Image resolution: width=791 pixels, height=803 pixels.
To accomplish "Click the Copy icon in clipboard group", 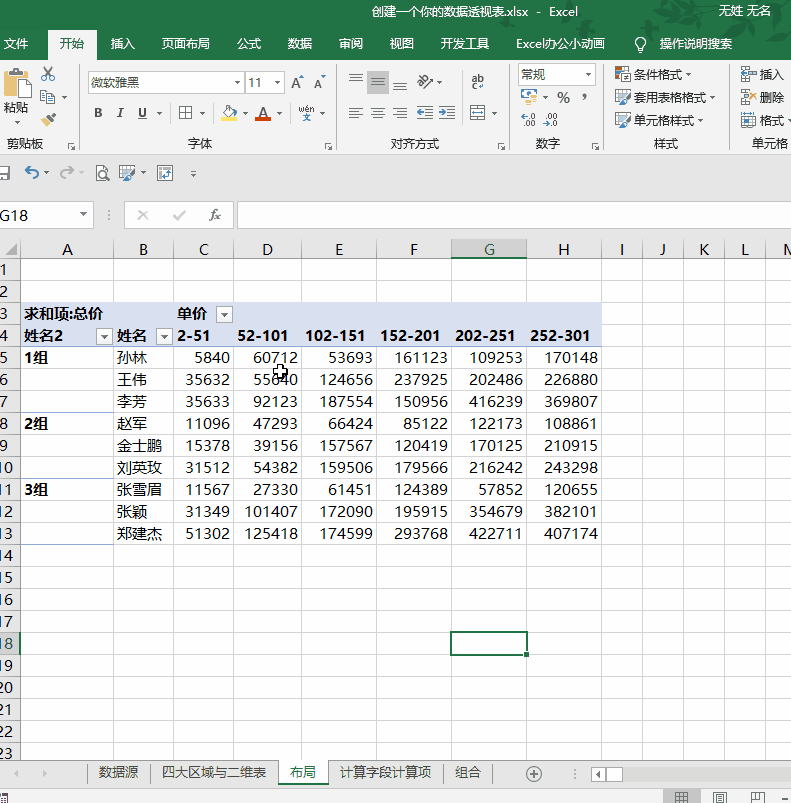I will 48,97.
